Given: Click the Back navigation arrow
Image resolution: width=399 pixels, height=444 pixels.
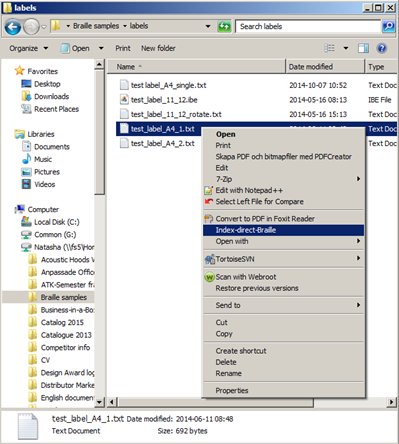Looking at the screenshot, I should click(x=13, y=27).
